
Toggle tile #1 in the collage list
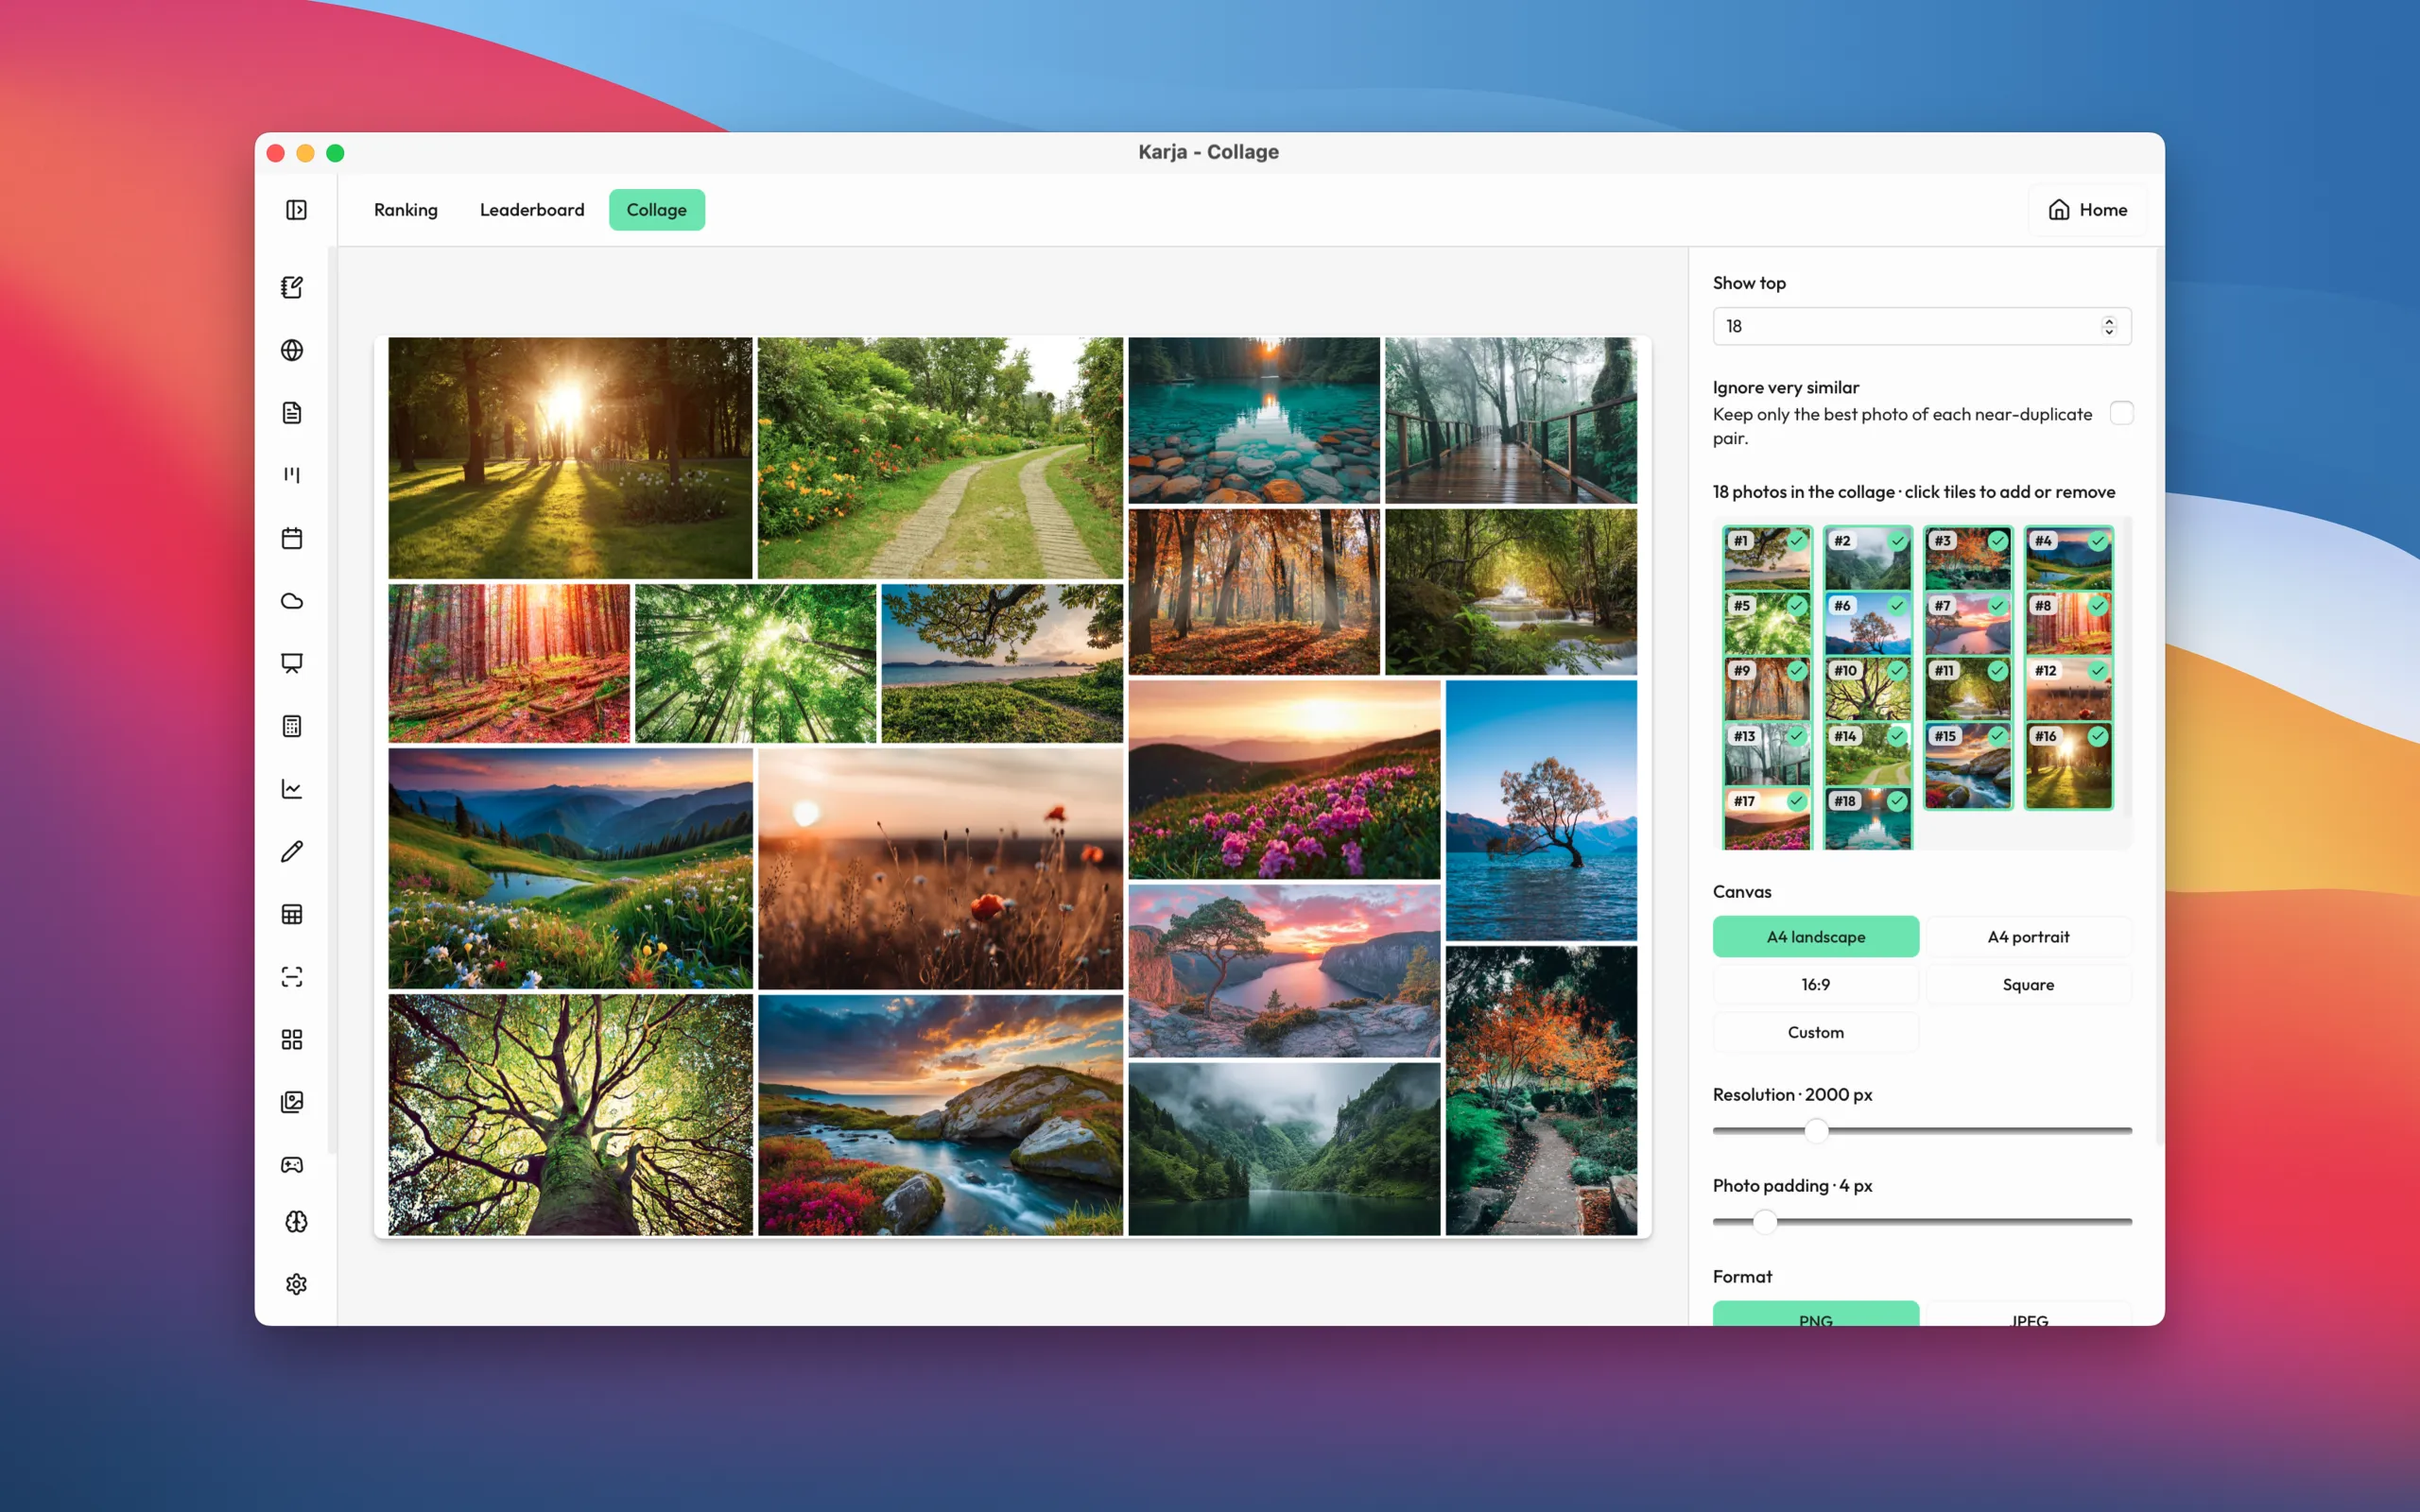coord(1767,558)
